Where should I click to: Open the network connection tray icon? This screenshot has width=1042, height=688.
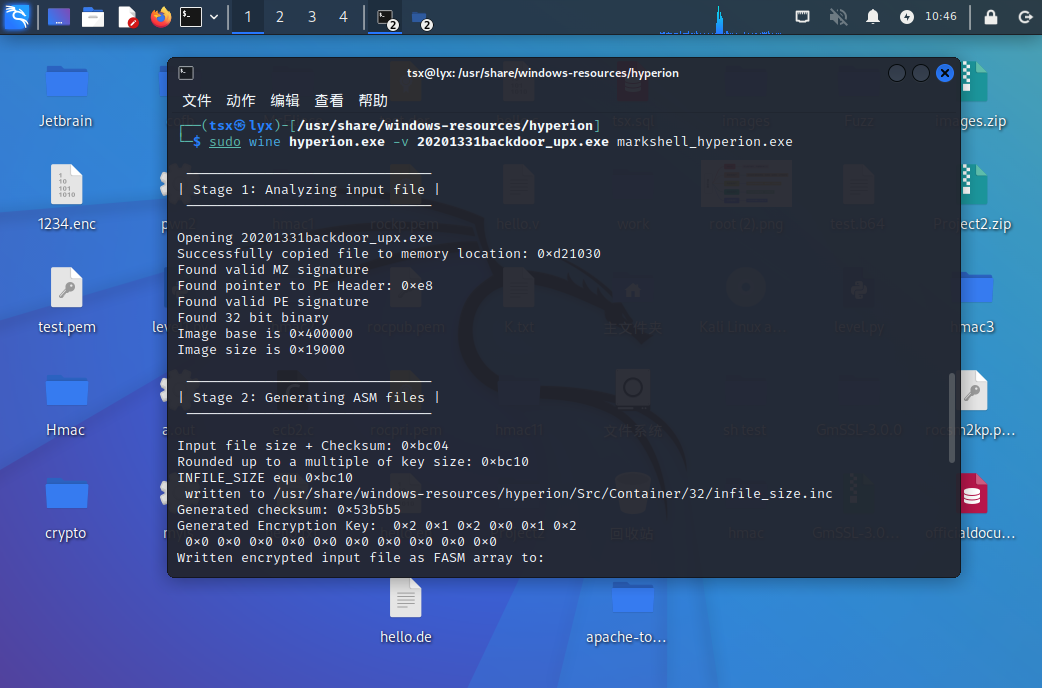pyautogui.click(x=802, y=17)
